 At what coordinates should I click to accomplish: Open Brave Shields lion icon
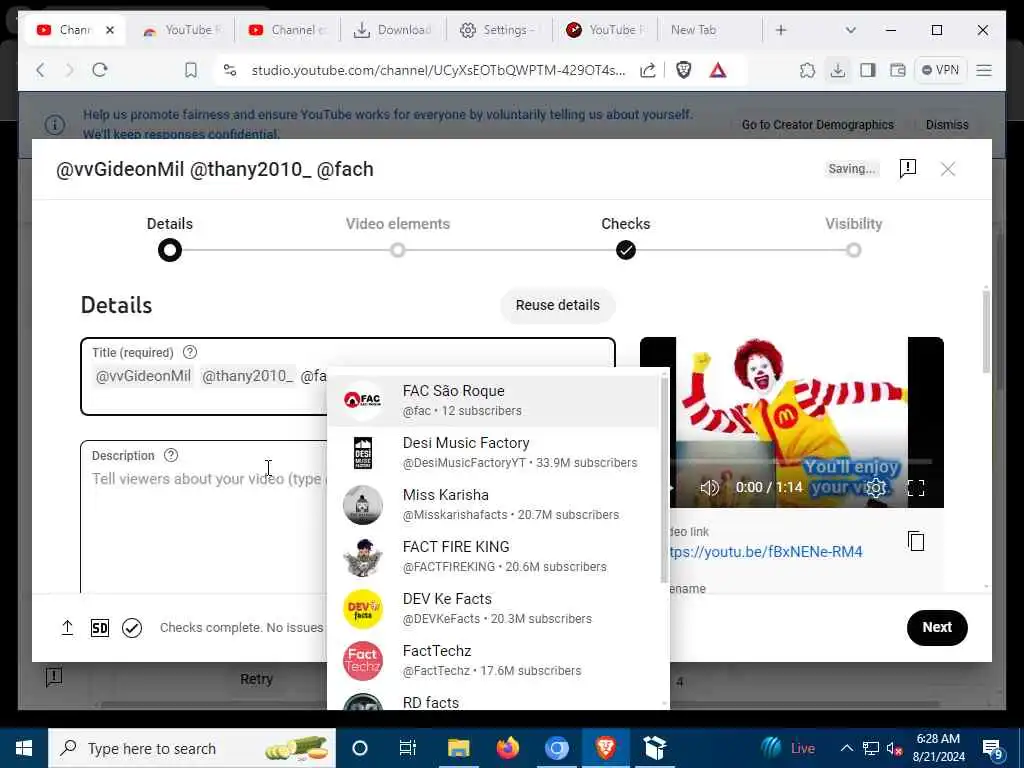[x=684, y=70]
